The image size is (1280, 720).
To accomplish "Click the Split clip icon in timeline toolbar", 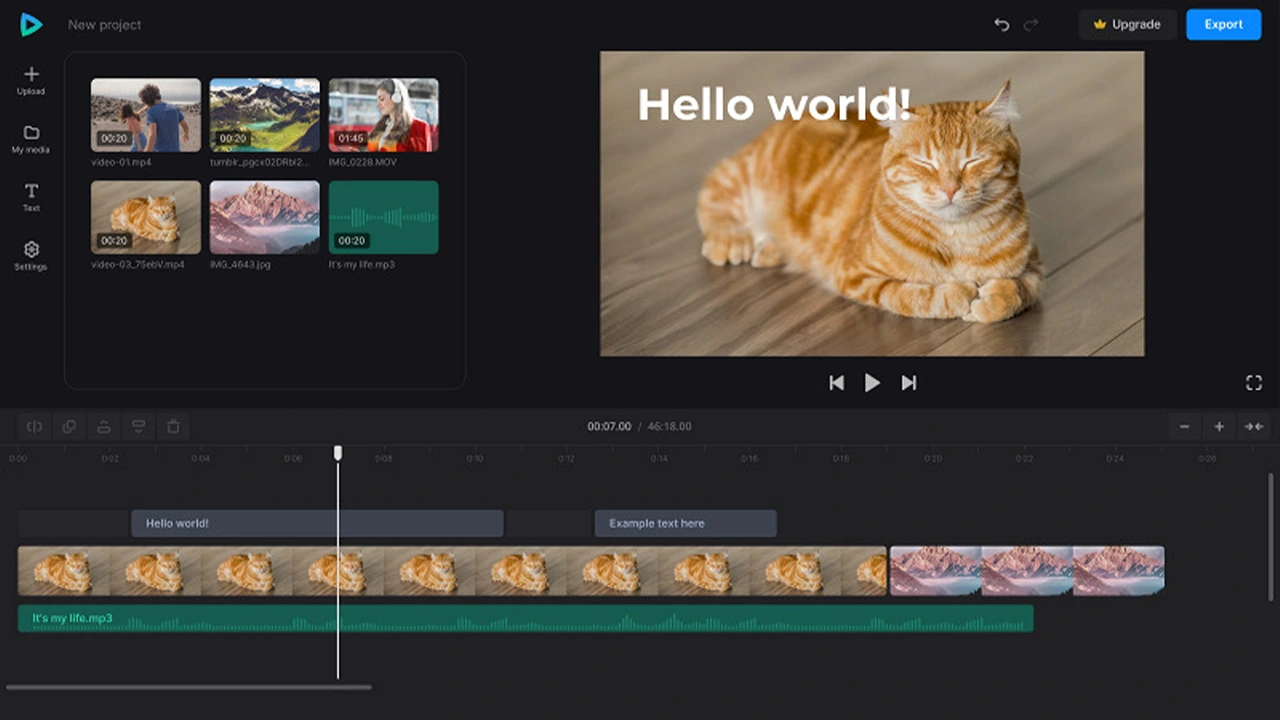I will [x=34, y=427].
